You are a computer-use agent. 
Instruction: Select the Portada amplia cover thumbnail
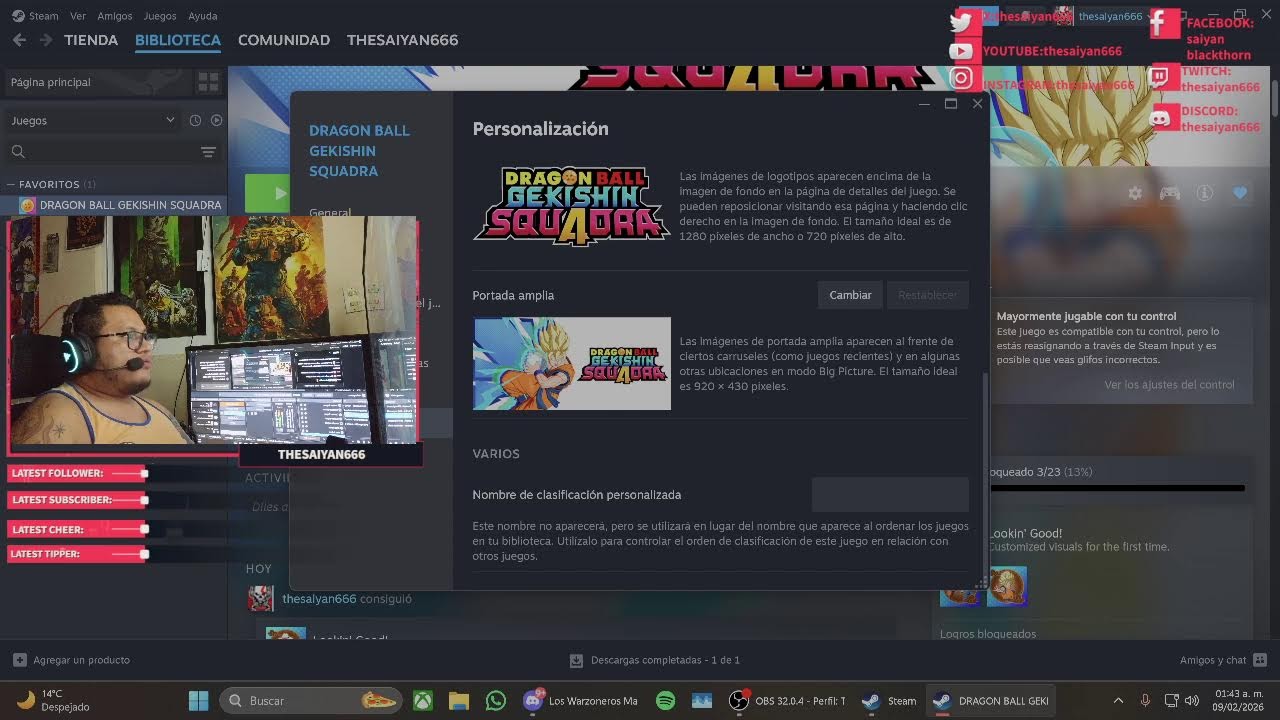point(572,363)
